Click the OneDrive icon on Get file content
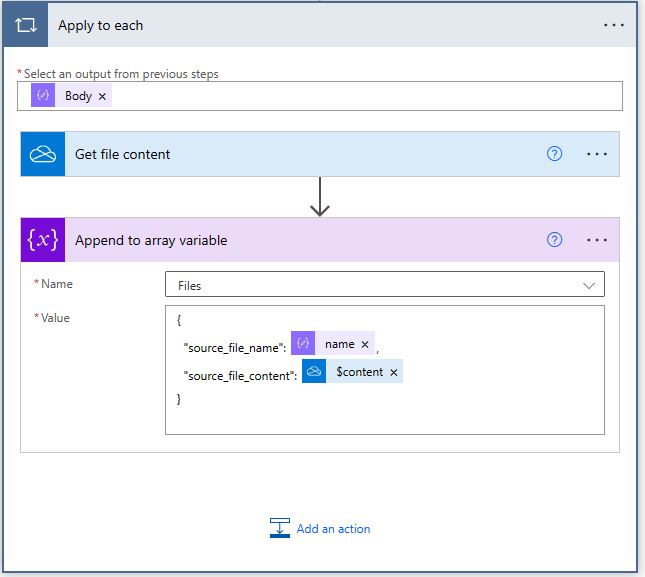The width and height of the screenshot is (645, 577). click(43, 154)
